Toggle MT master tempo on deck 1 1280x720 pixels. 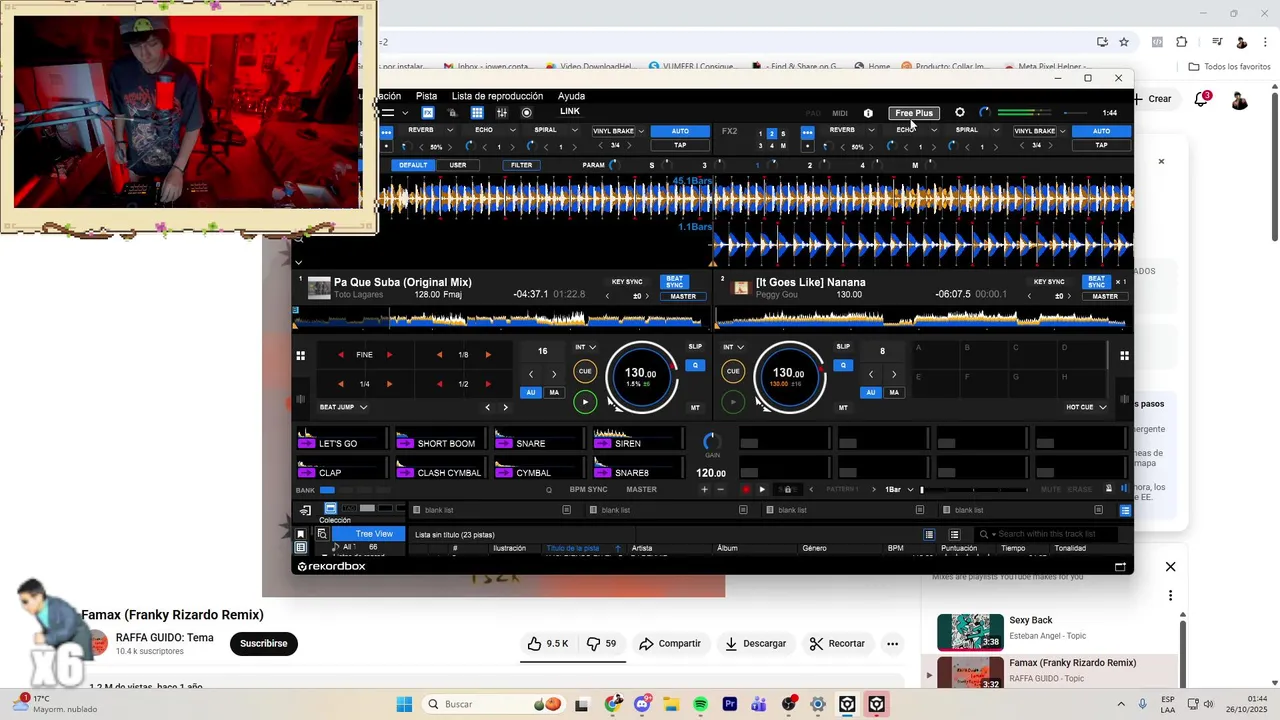point(695,408)
